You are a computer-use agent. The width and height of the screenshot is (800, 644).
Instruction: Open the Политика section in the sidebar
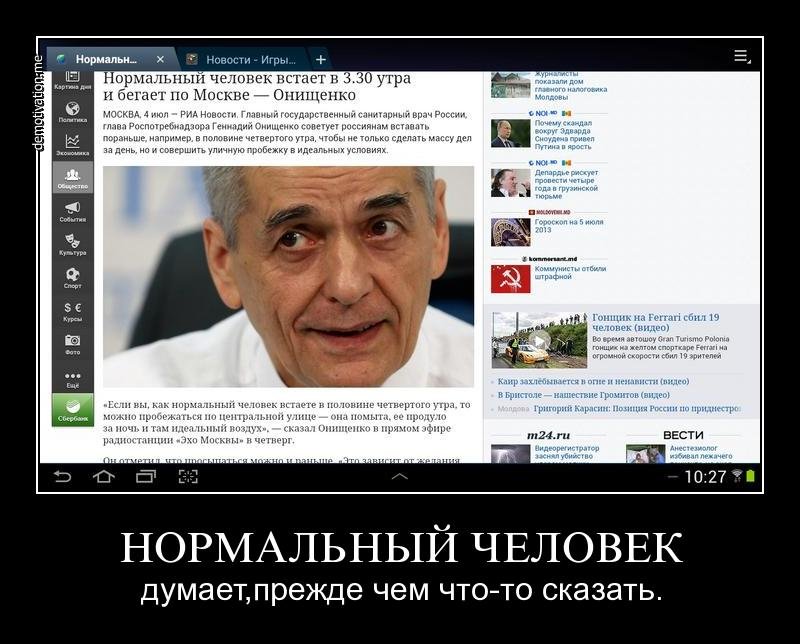(x=72, y=110)
